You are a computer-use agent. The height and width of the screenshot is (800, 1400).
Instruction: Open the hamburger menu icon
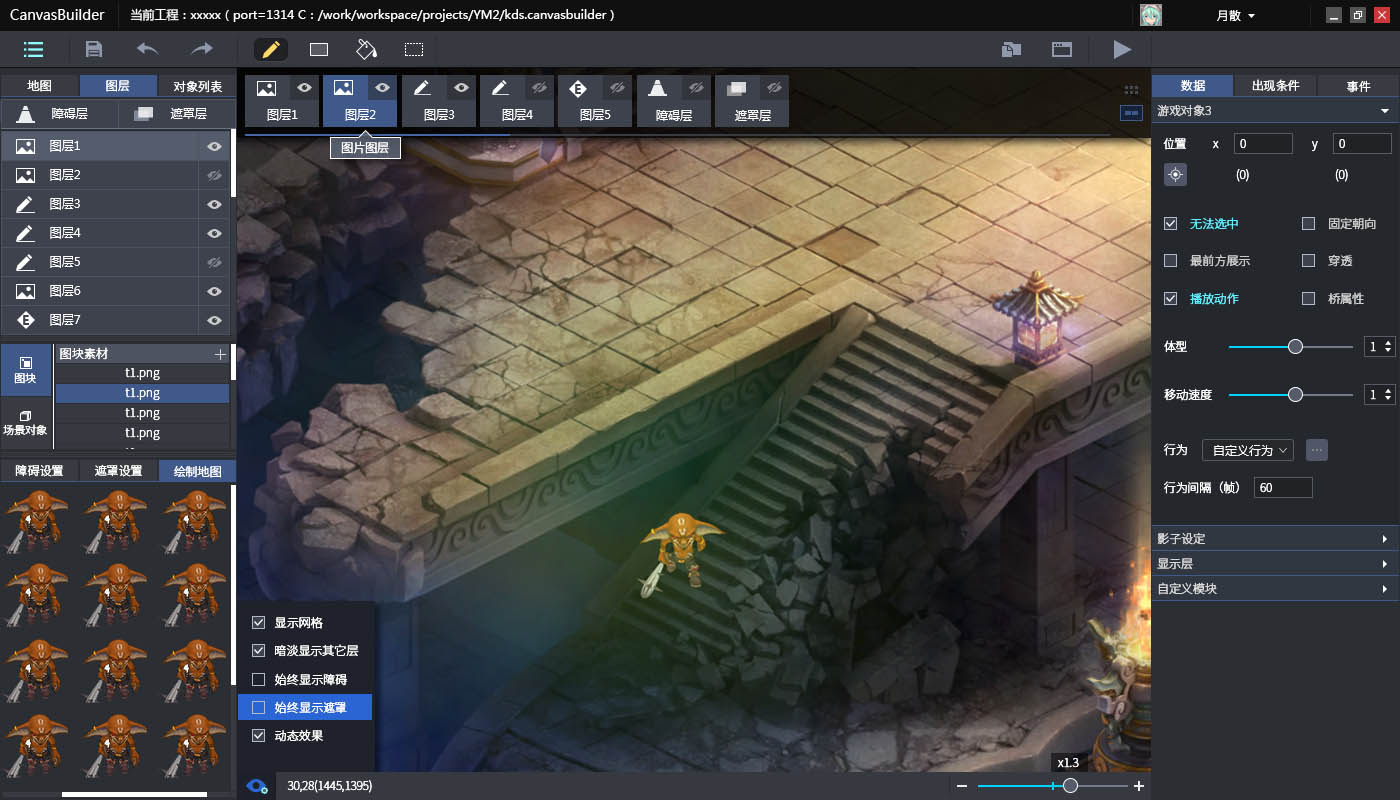click(x=33, y=49)
